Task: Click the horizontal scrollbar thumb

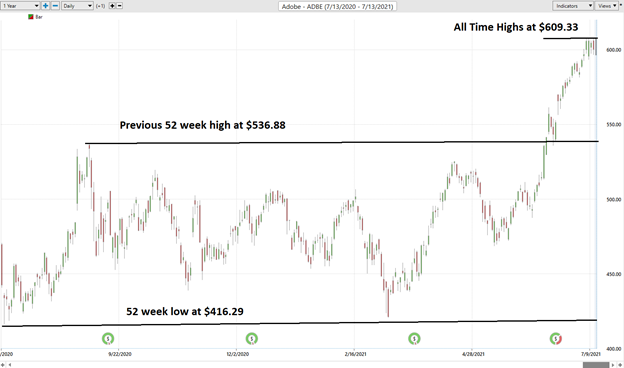Action: (x=596, y=365)
